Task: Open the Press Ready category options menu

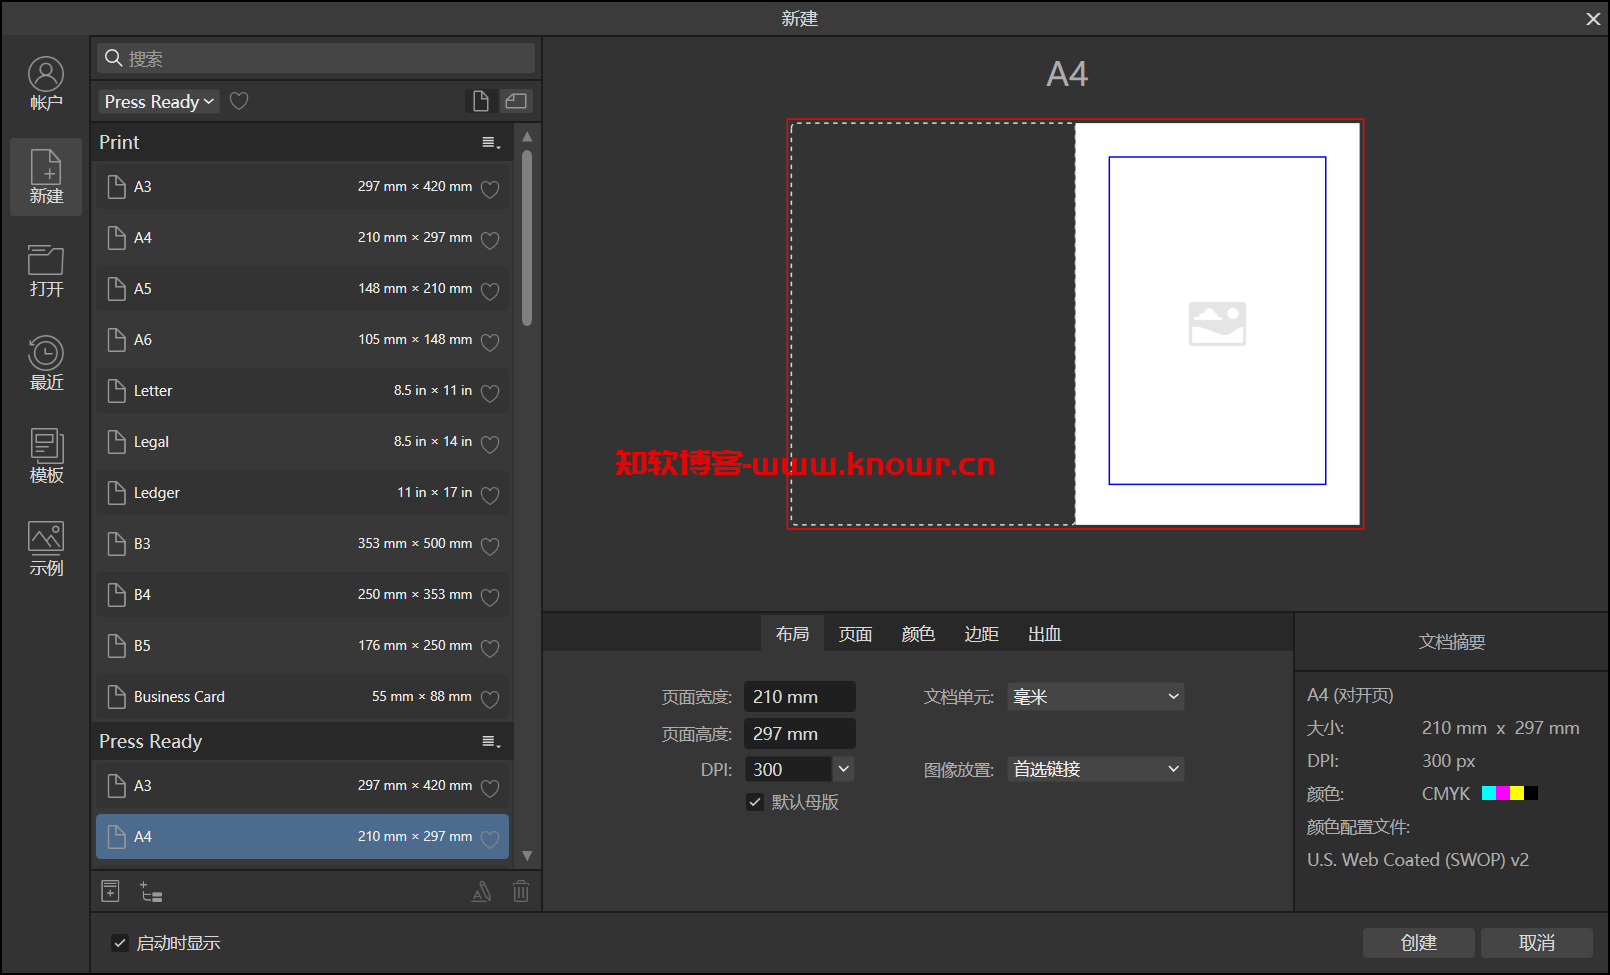Action: [491, 742]
